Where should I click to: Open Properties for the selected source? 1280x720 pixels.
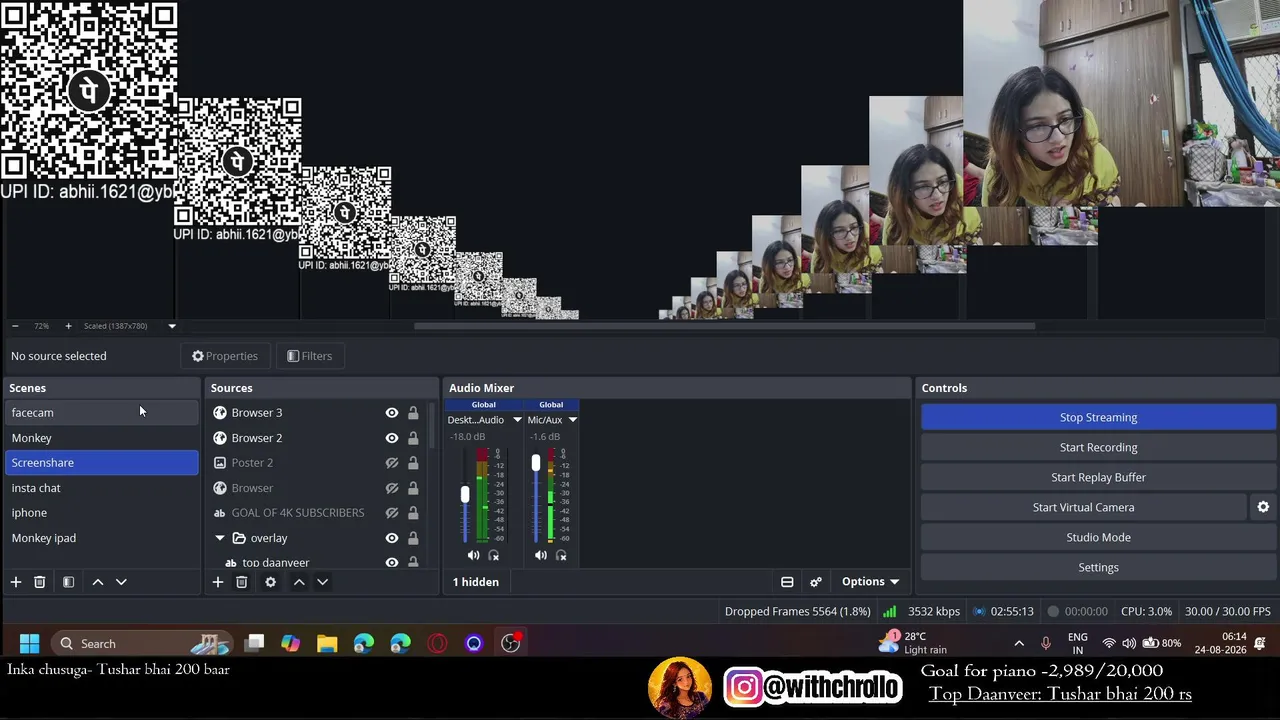[x=225, y=356]
